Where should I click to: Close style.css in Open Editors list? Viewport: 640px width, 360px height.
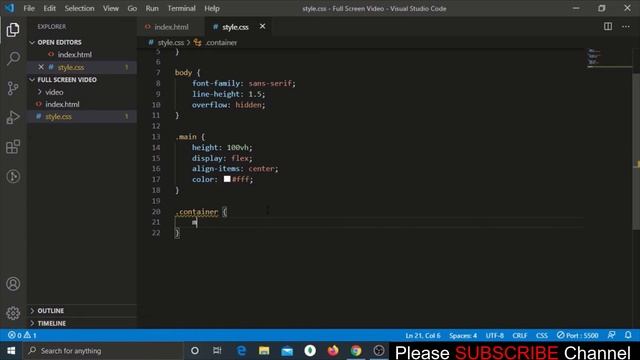[x=41, y=67]
